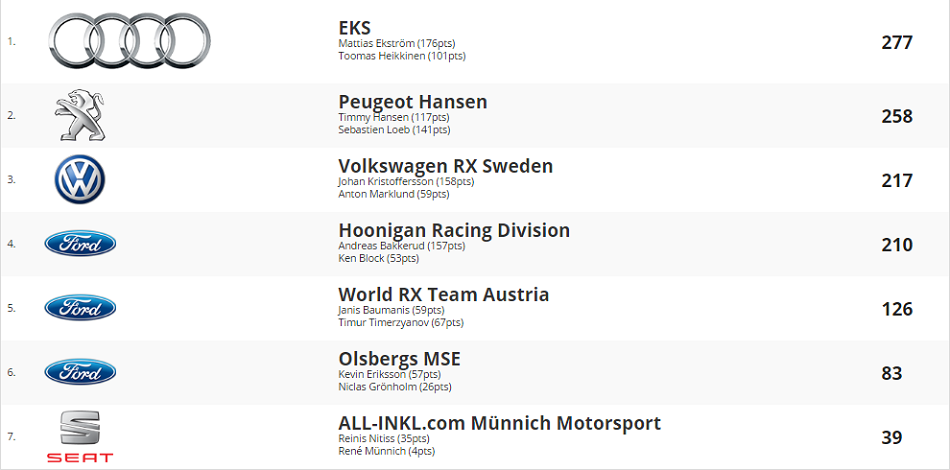Open Hoonigan Racing Division team name
Screen dimensions: 950x470
[x=454, y=231]
